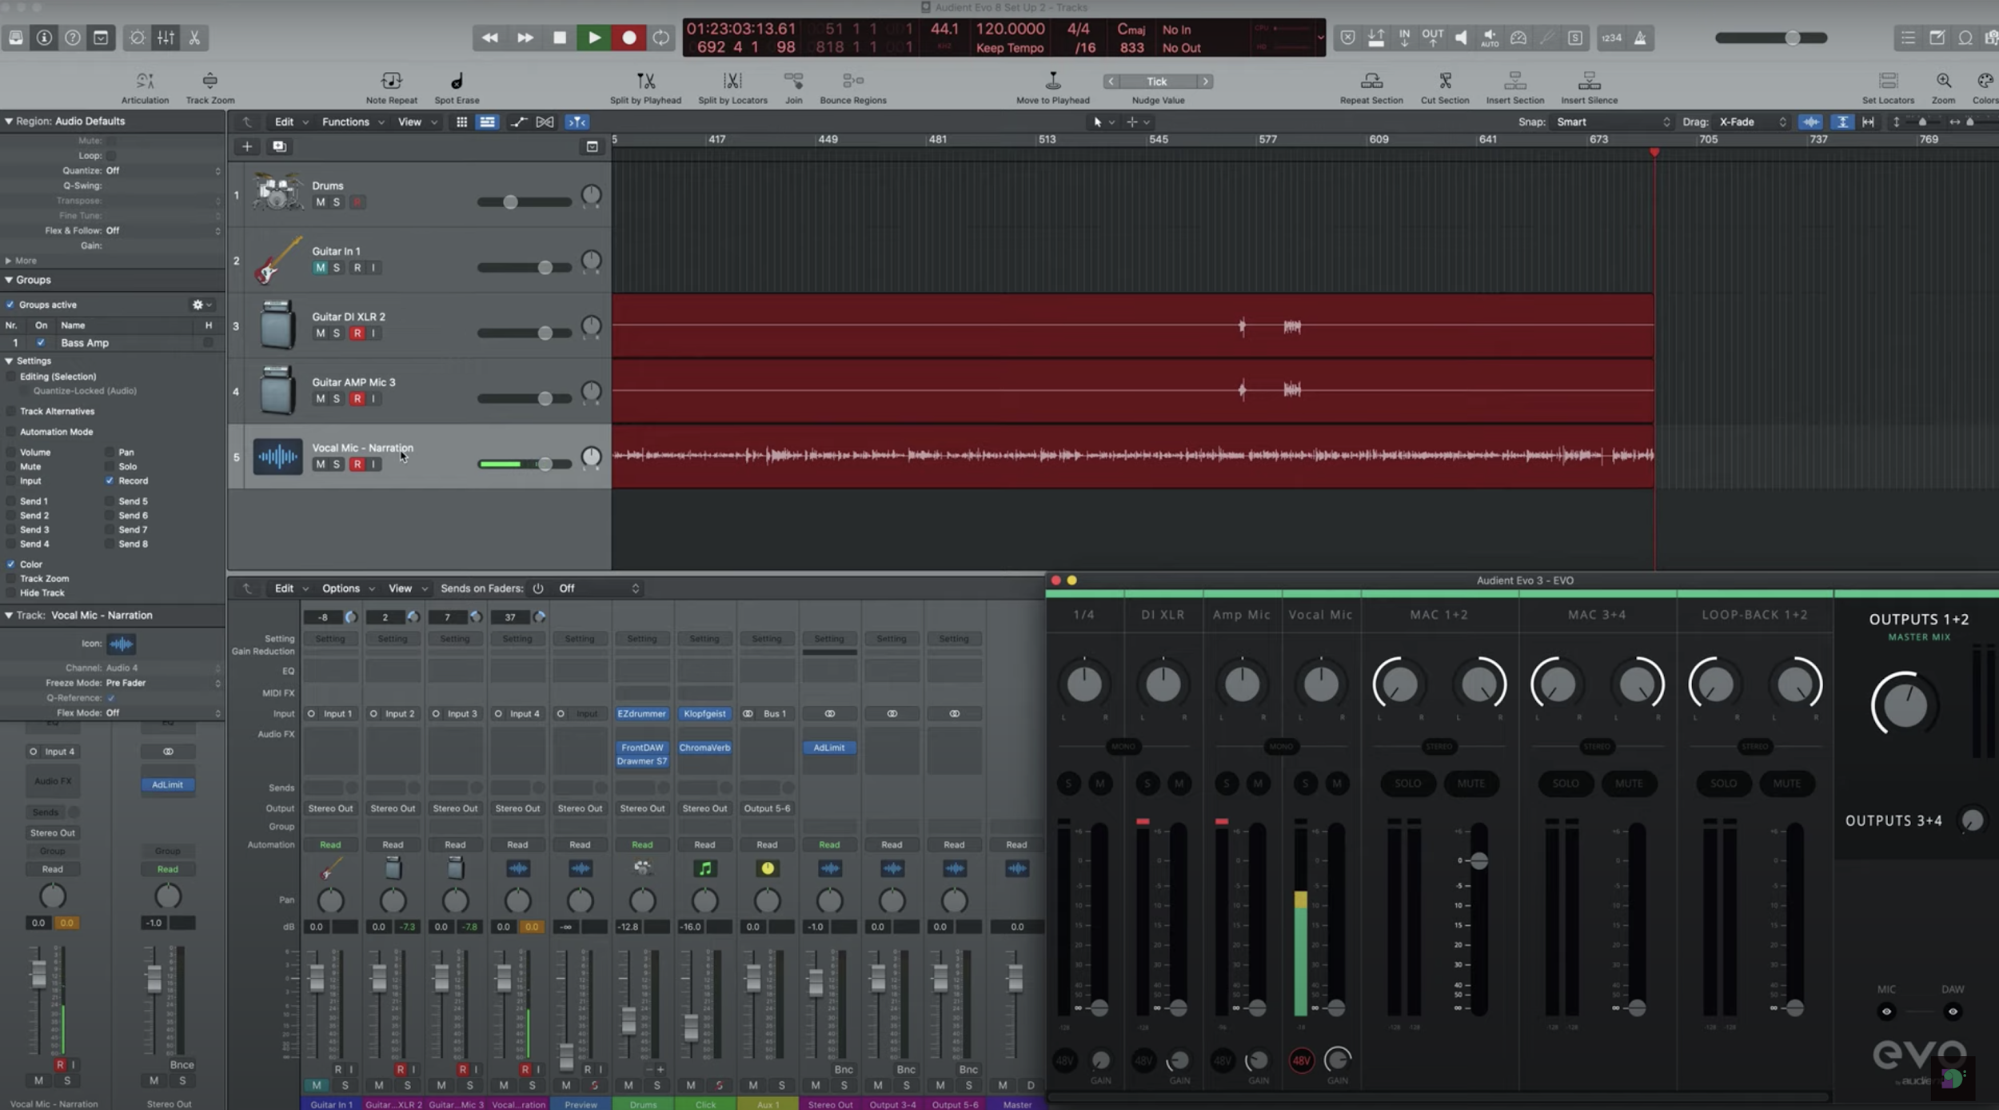Open tracks area View menu
The width and height of the screenshot is (1999, 1110).
pyautogui.click(x=416, y=122)
